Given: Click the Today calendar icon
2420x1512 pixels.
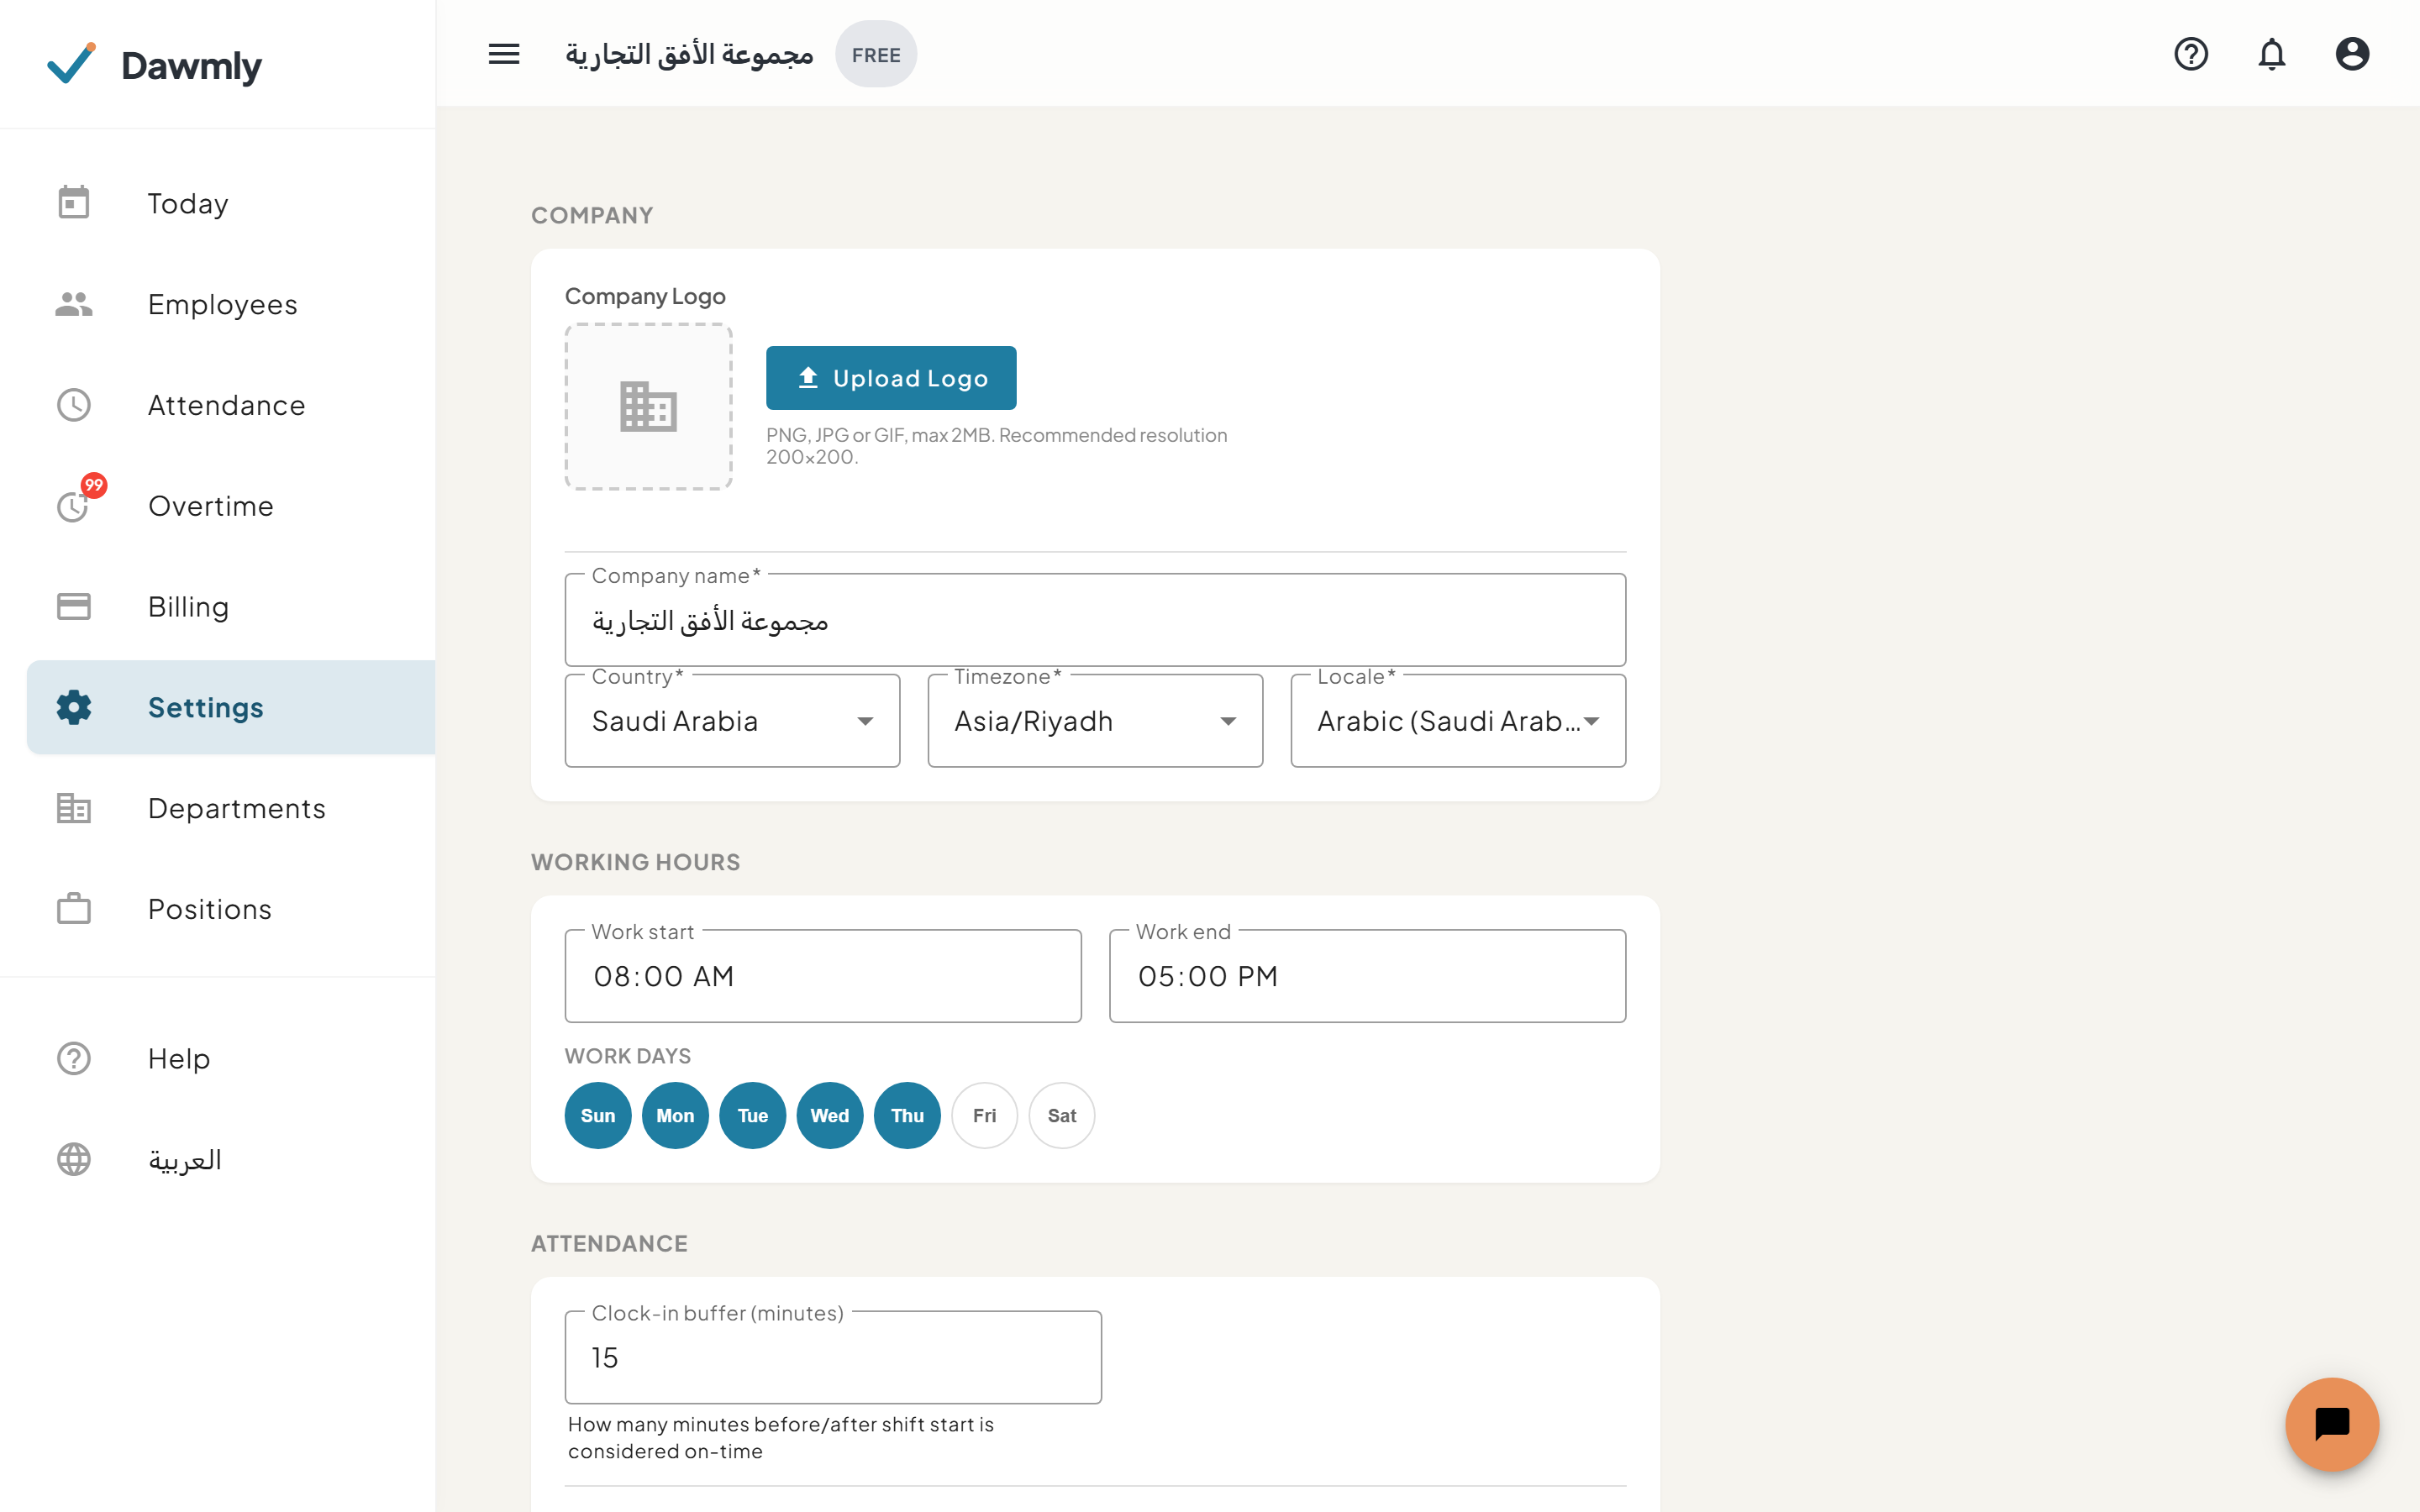Looking at the screenshot, I should click(74, 203).
